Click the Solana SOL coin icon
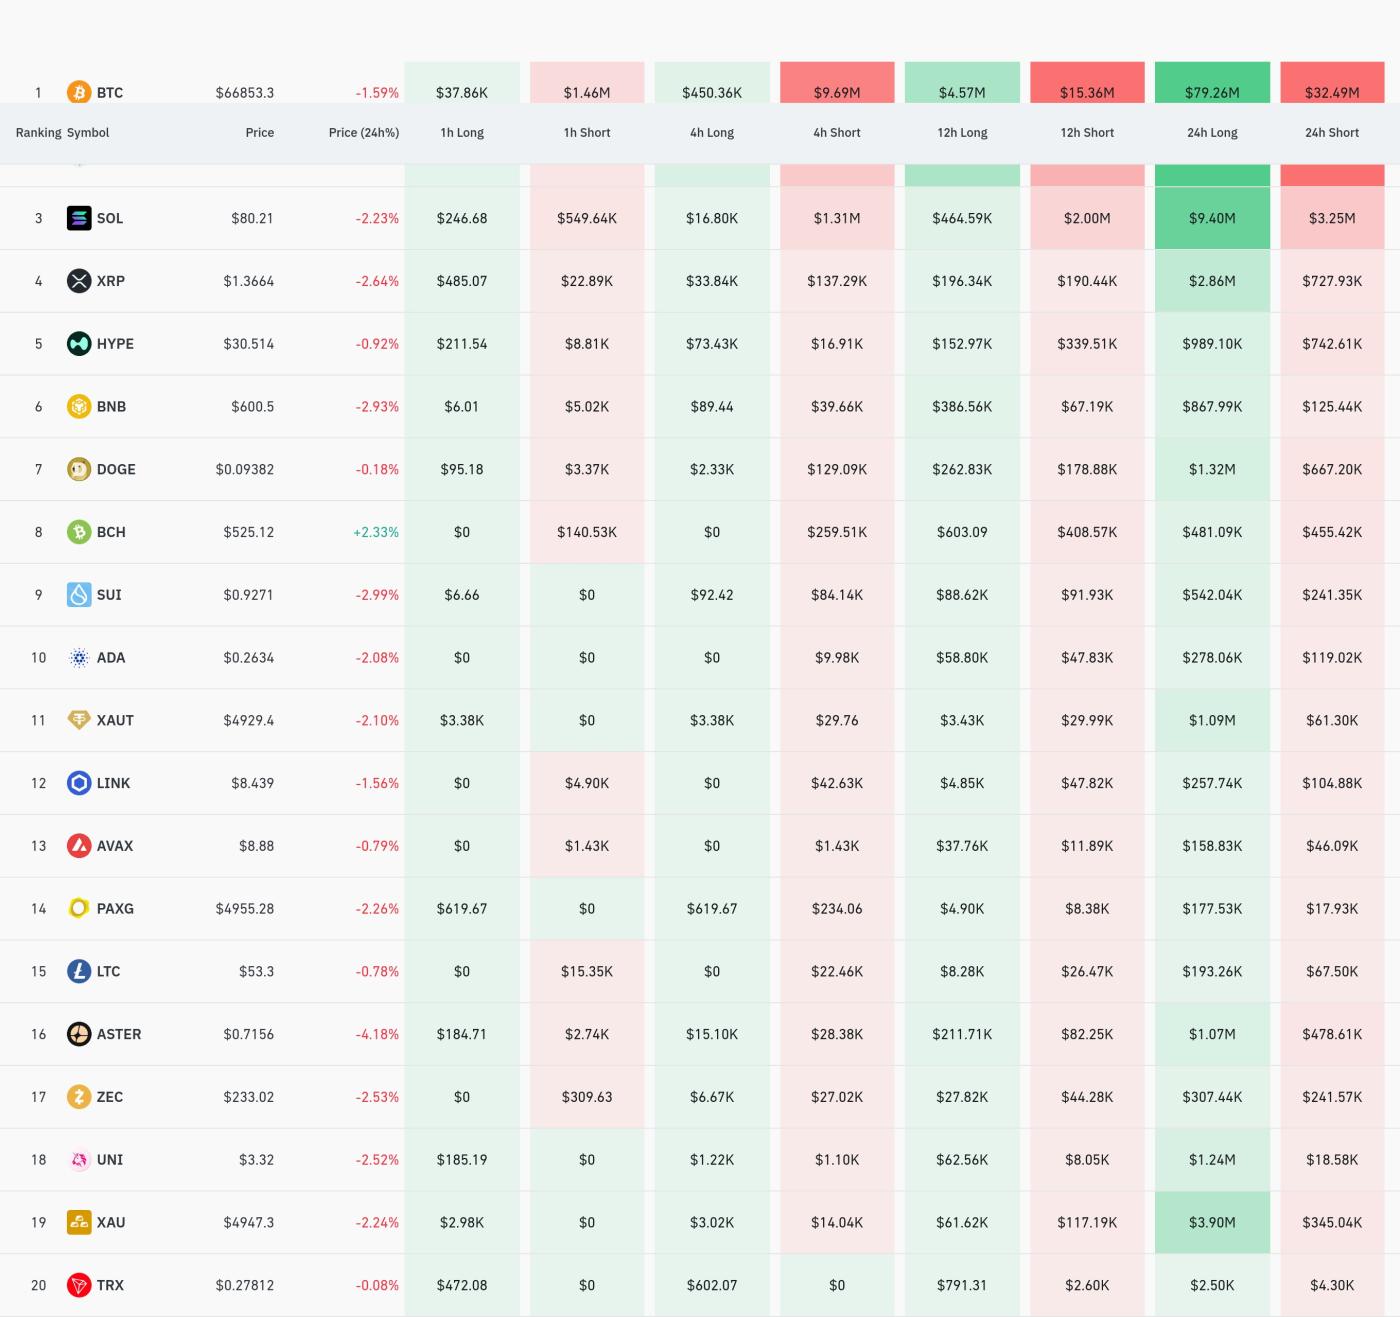 coord(78,218)
